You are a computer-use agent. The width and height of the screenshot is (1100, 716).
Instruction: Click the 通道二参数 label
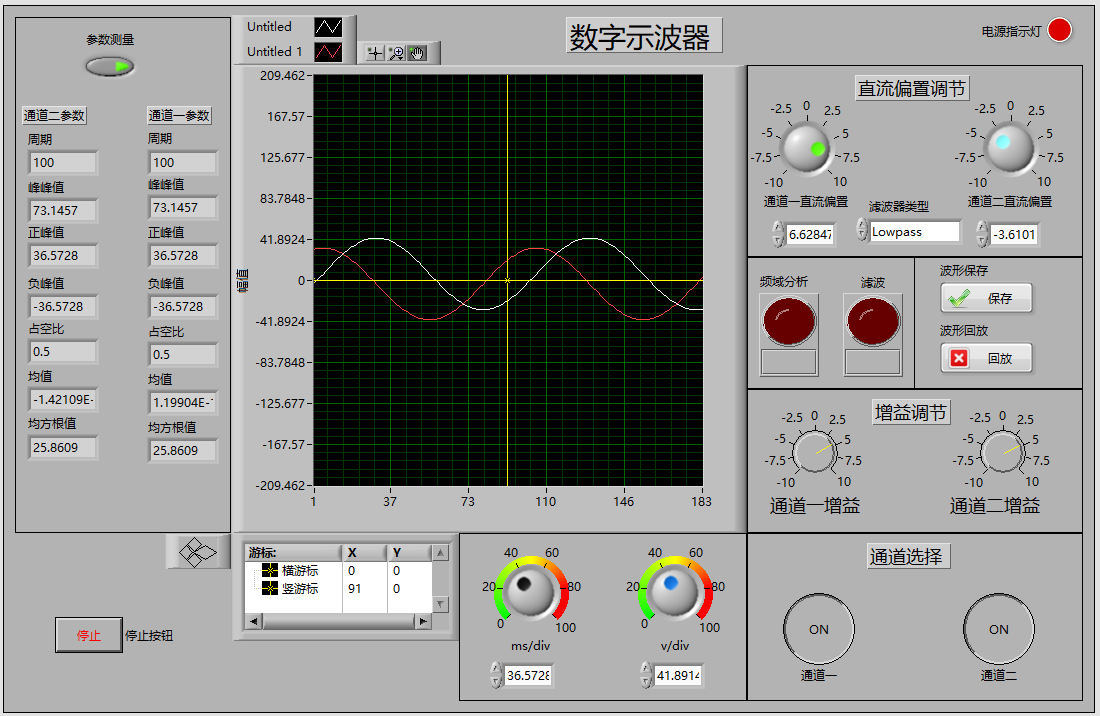pos(54,116)
